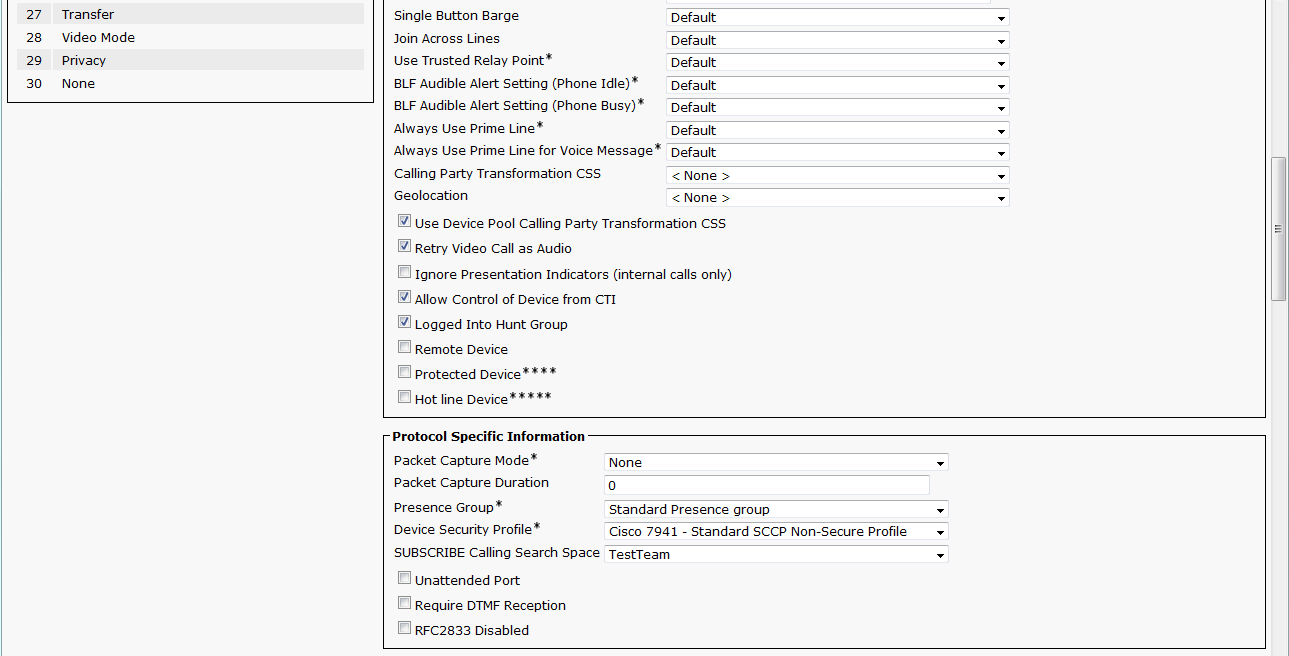This screenshot has width=1289, height=656.
Task: Click the Packet Capture Duration field
Action: (x=767, y=486)
